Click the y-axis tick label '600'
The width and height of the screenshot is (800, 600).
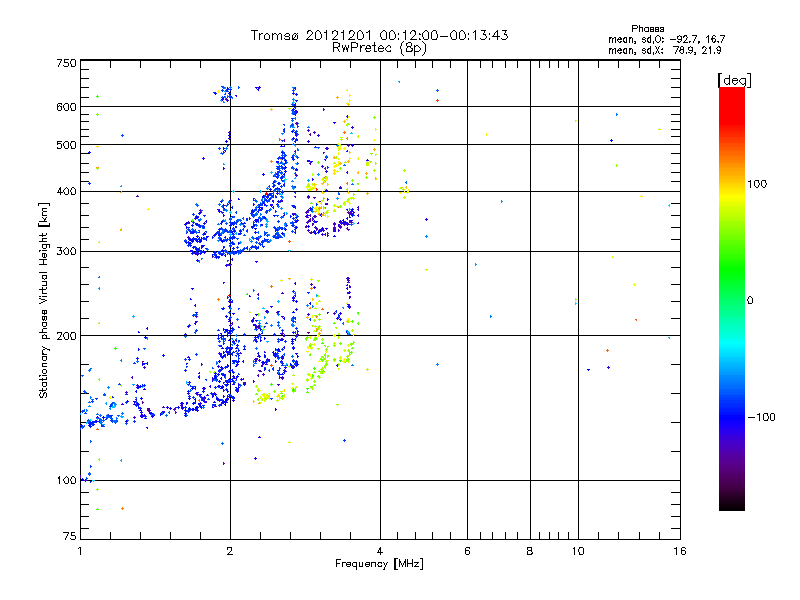pos(66,107)
